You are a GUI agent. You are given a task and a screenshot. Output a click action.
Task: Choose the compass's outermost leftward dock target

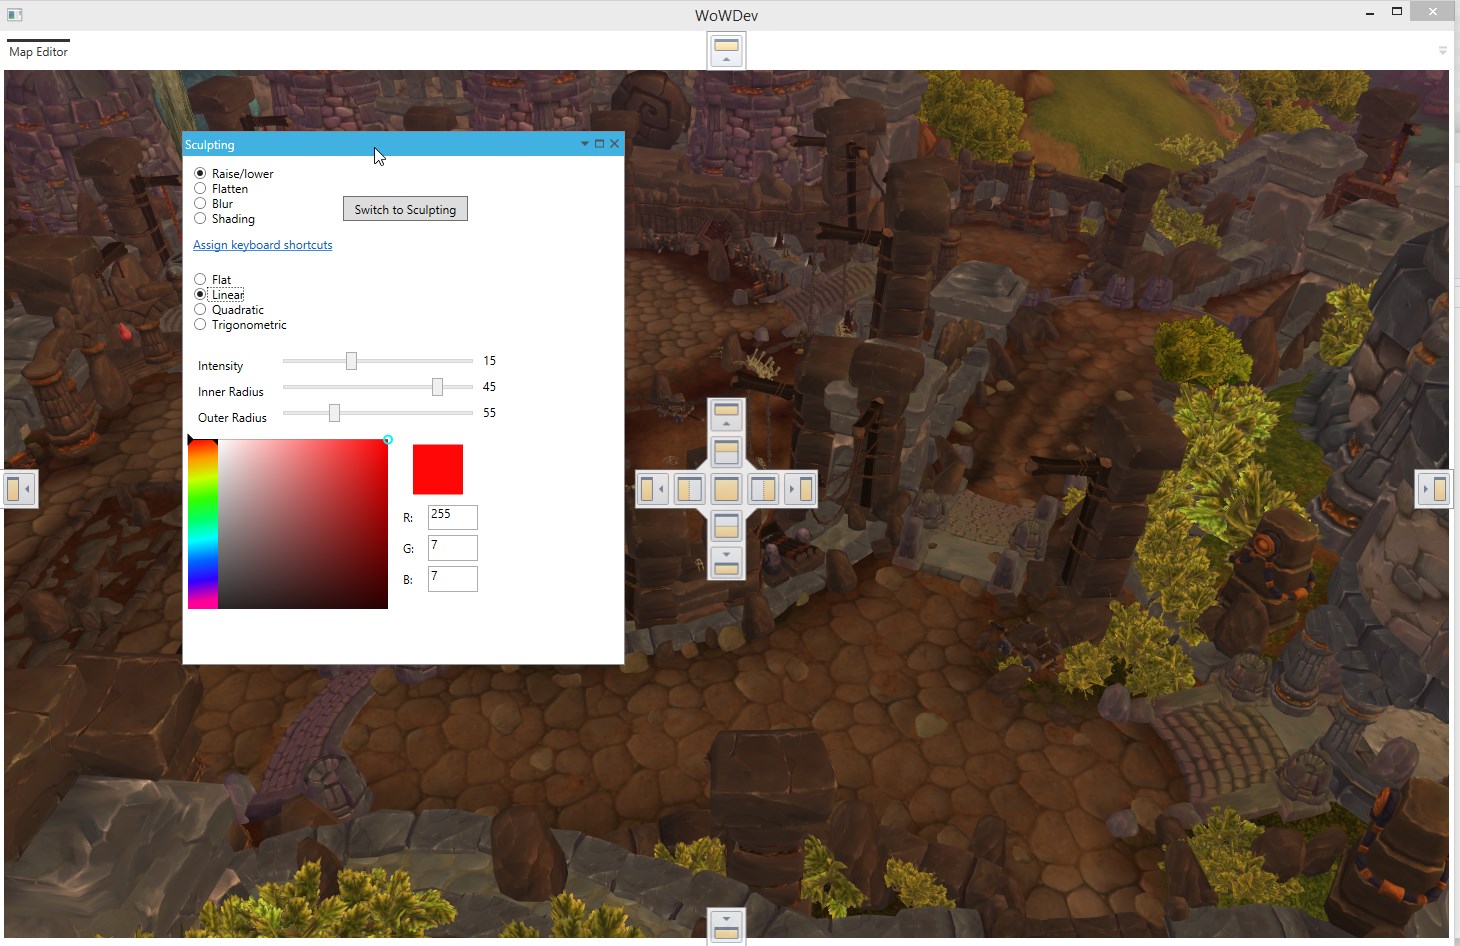point(653,489)
